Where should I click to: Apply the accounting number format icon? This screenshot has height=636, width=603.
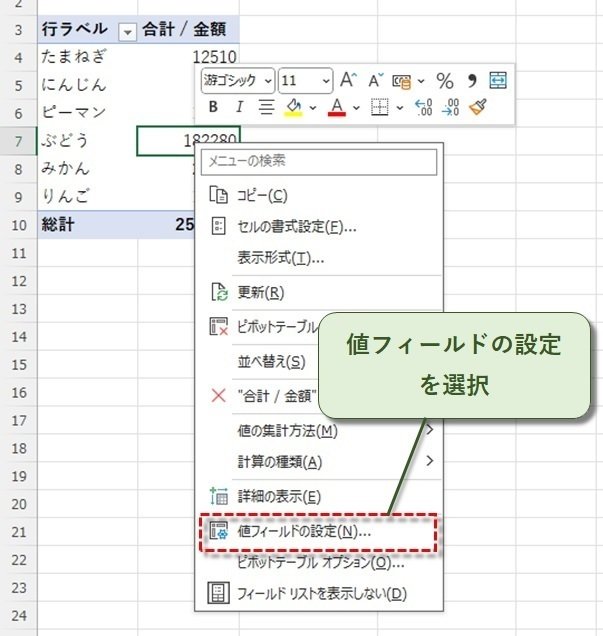(x=401, y=81)
